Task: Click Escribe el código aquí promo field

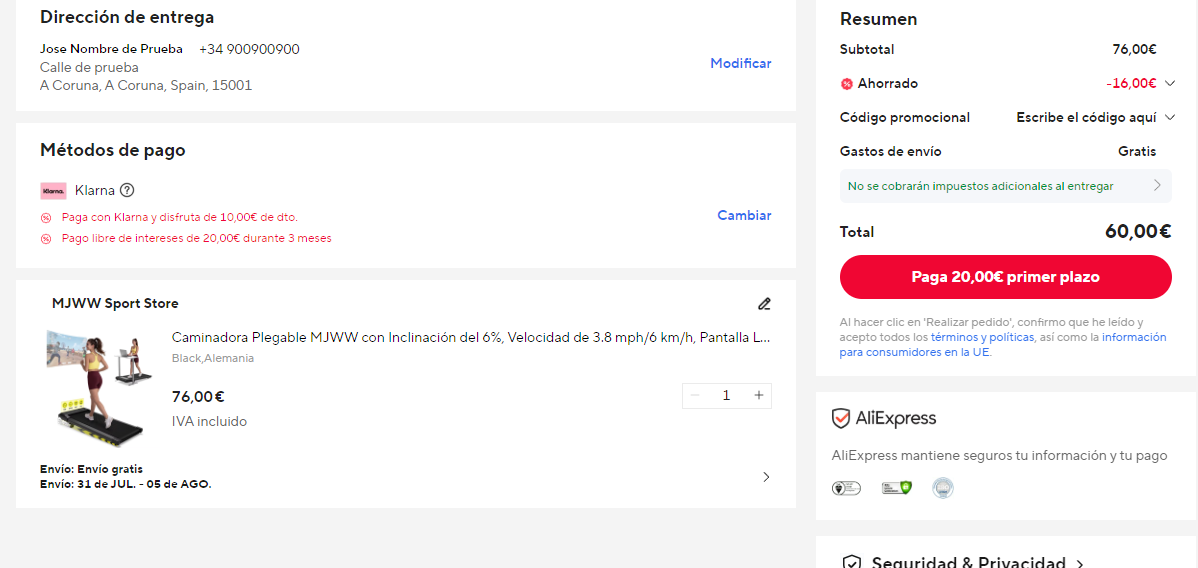Action: click(x=1087, y=117)
